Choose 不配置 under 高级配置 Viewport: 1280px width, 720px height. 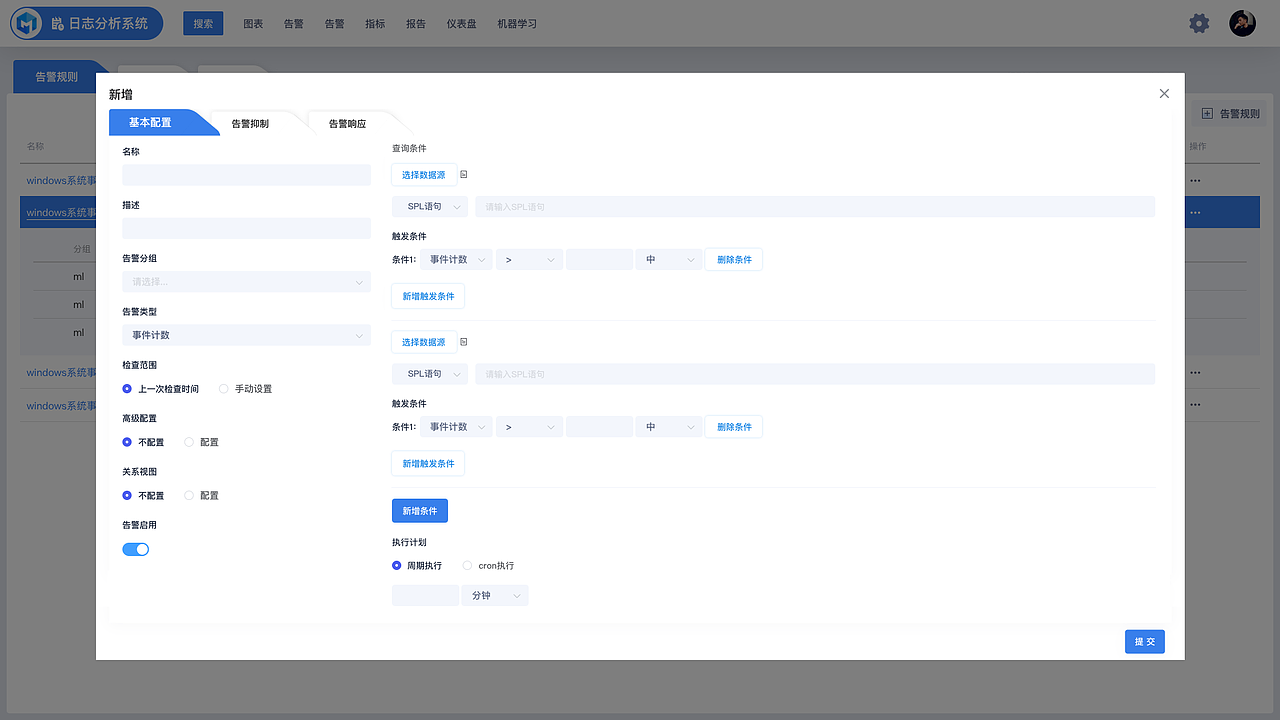click(x=127, y=442)
